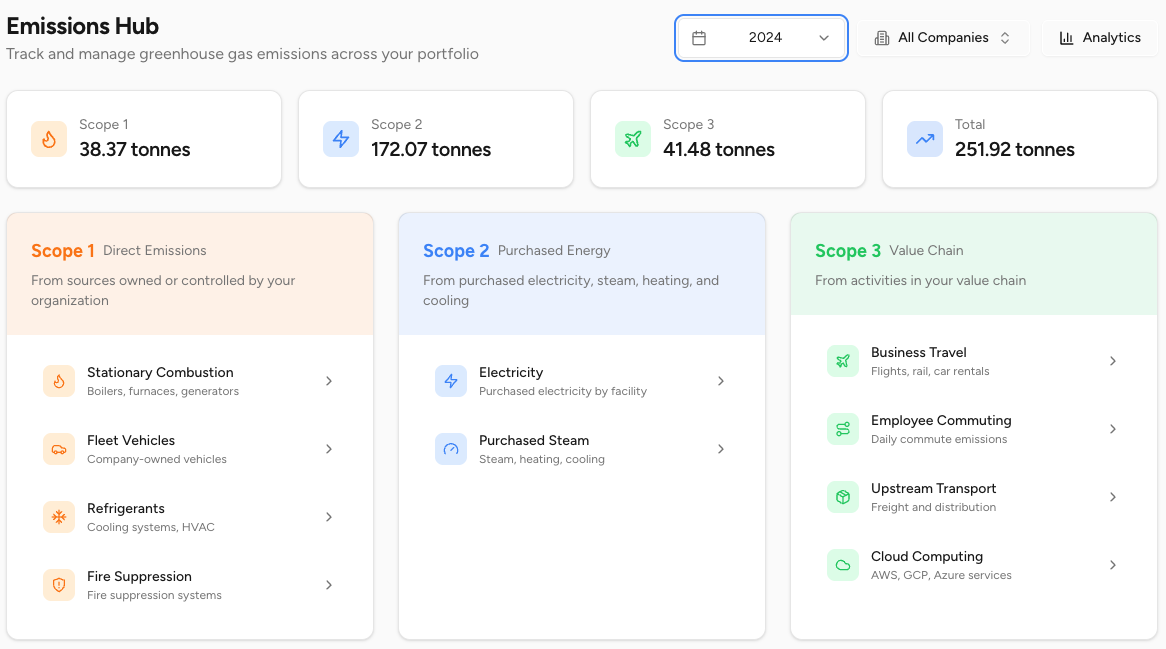1166x649 pixels.
Task: Open the Analytics view
Action: coord(1100,37)
